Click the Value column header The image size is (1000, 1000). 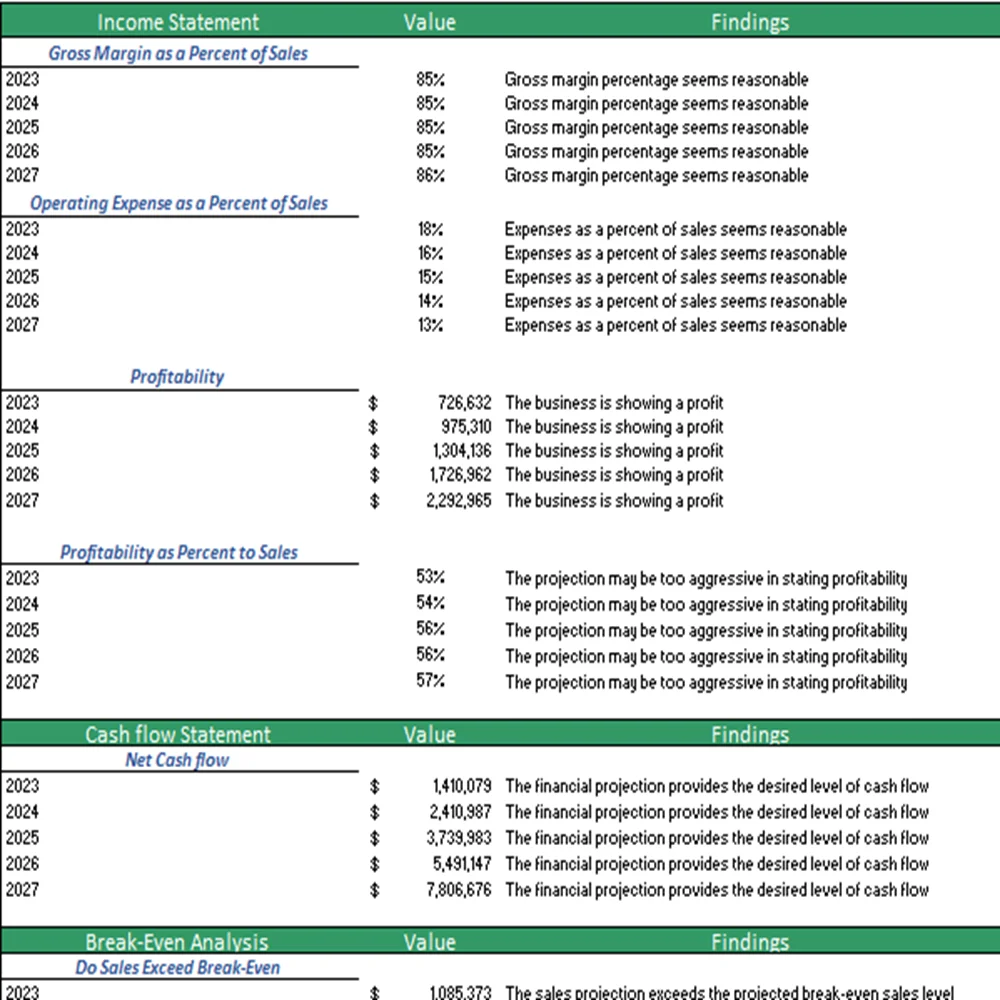pyautogui.click(x=429, y=22)
